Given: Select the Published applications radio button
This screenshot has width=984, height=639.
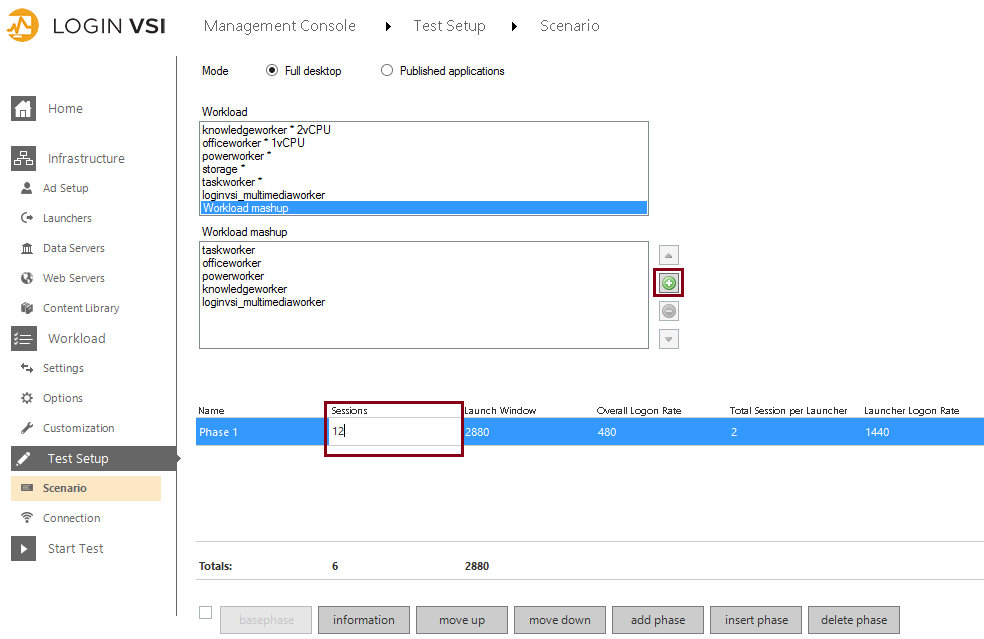Looking at the screenshot, I should click(x=387, y=70).
